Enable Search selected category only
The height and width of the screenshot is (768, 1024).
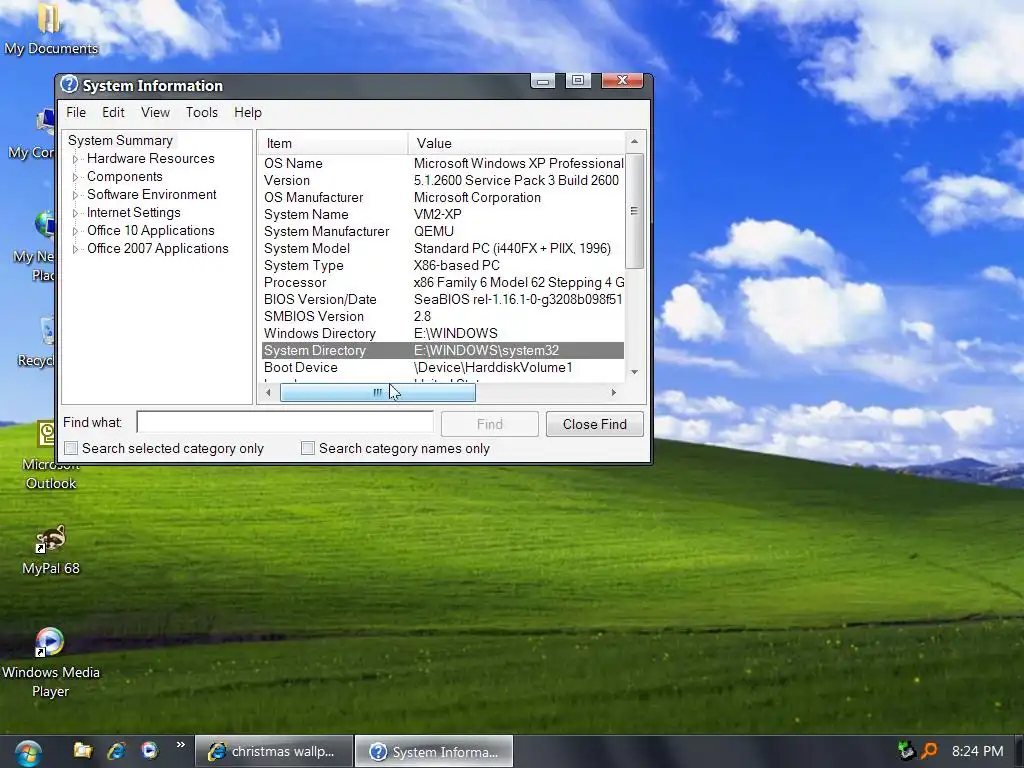(71, 448)
